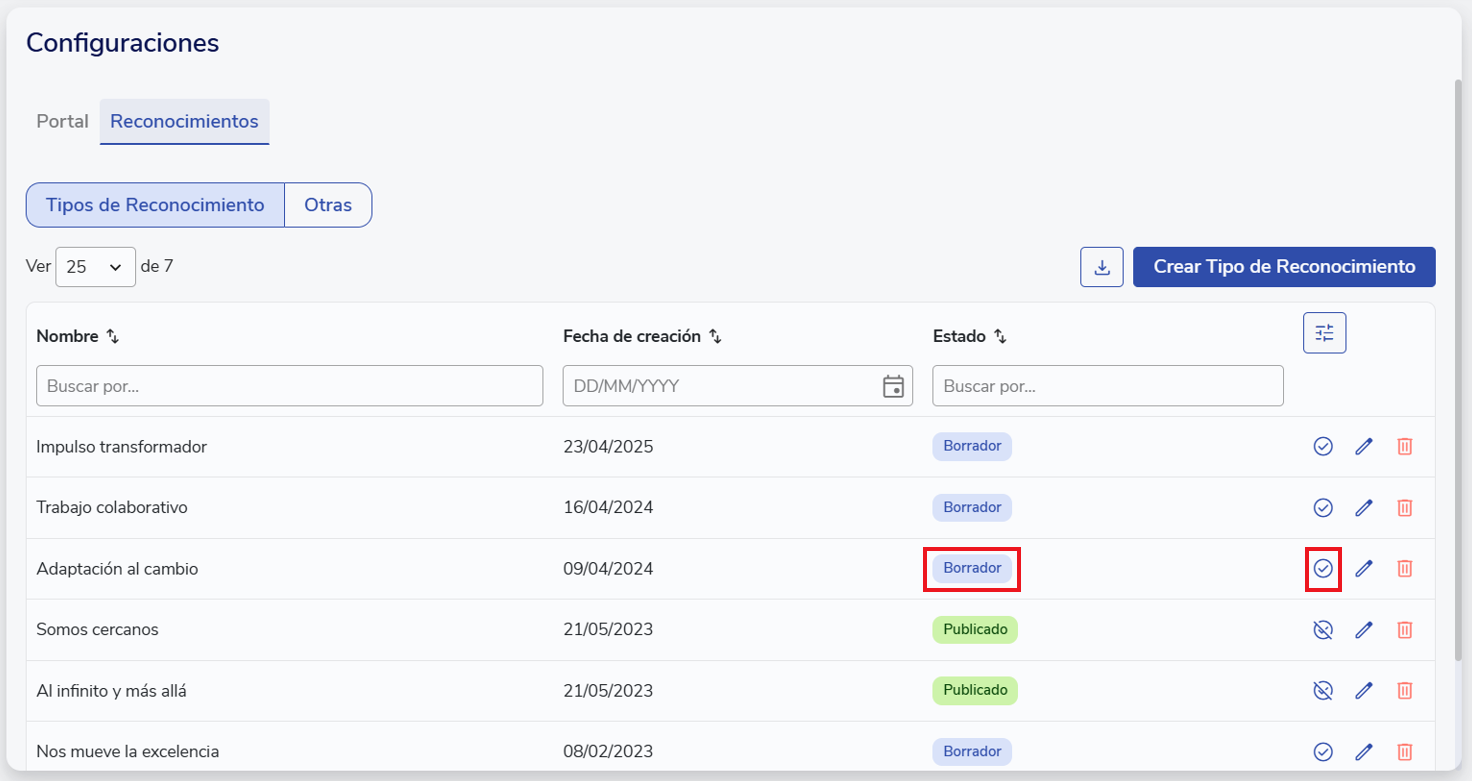Click the download export icon button
The height and width of the screenshot is (781, 1472).
click(x=1102, y=267)
